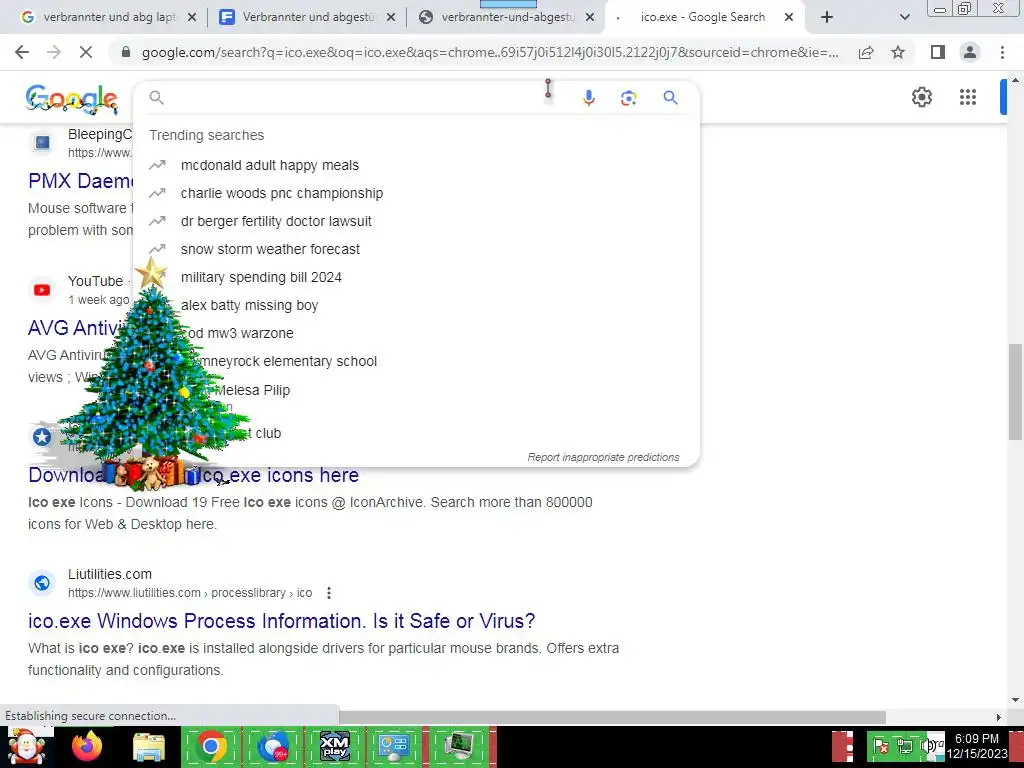
Task: Select dr berger fertility doctor lawsuit suggestion
Action: [x=276, y=221]
